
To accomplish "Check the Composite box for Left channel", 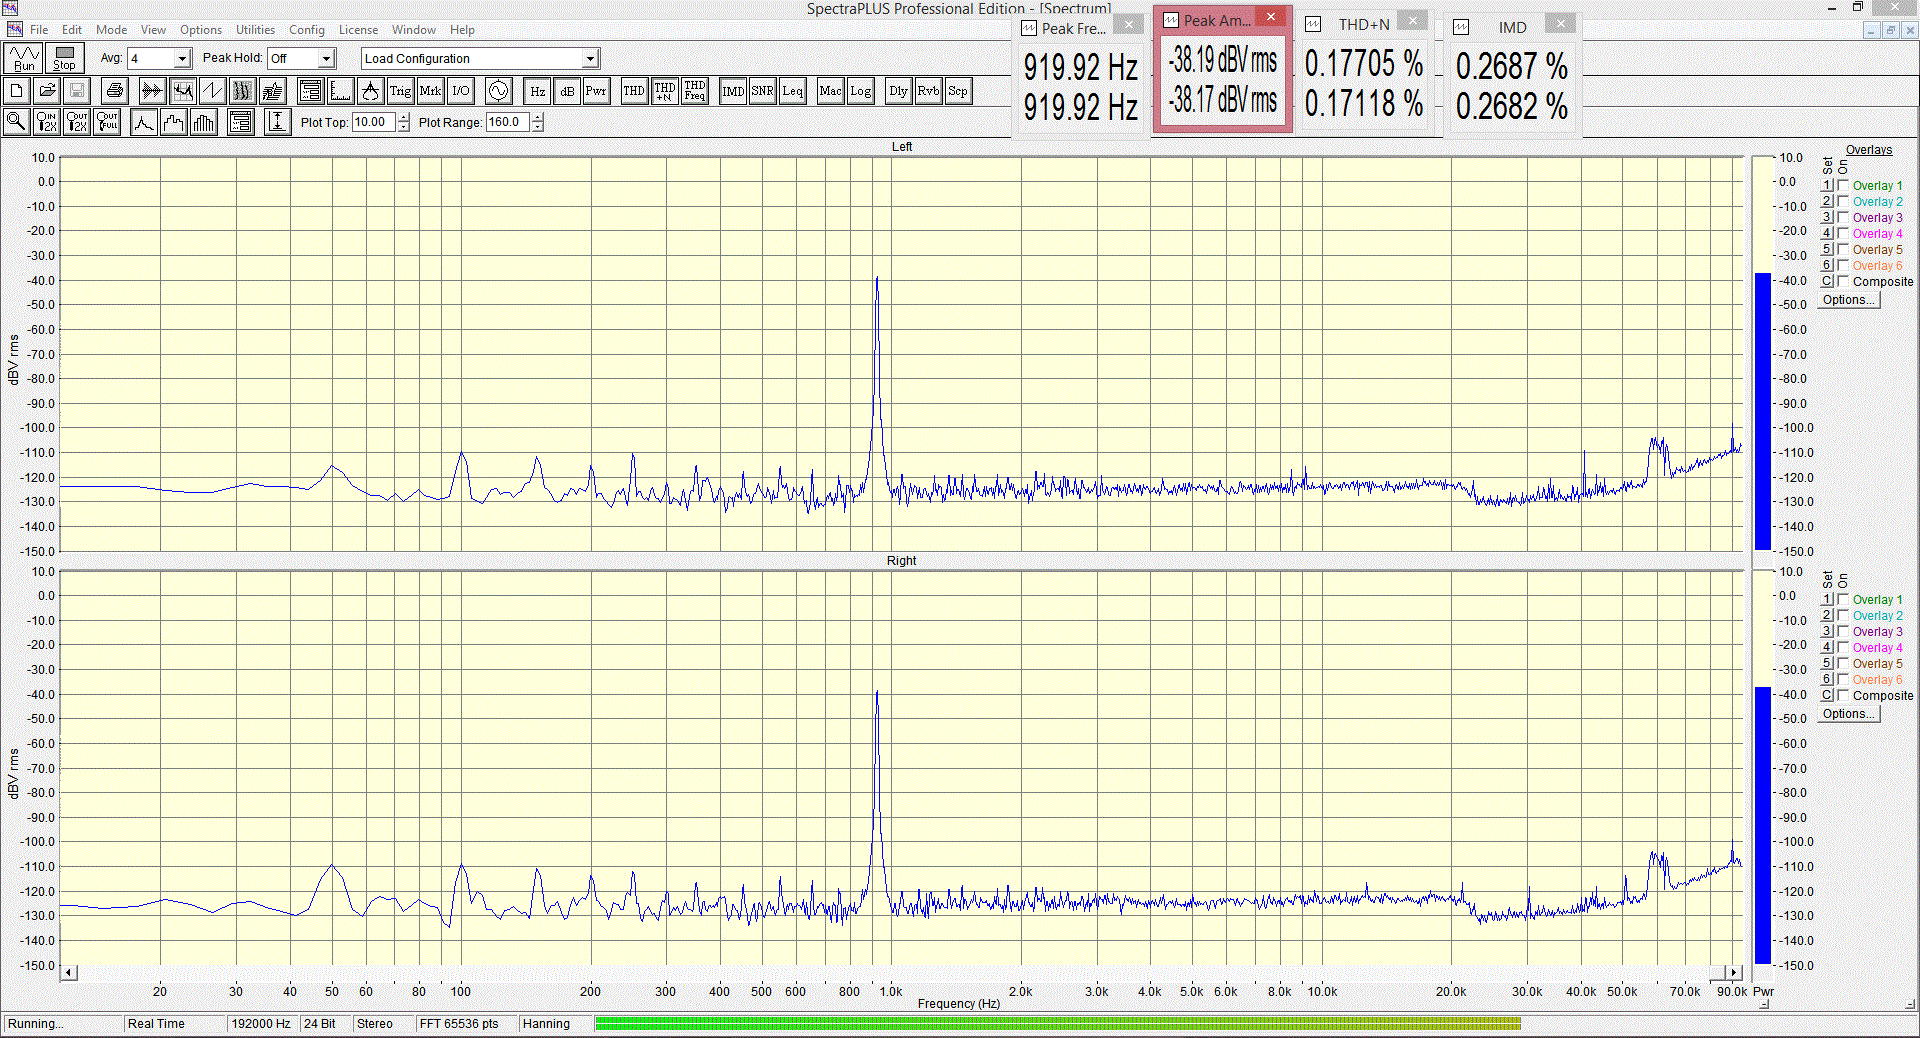I will pyautogui.click(x=1843, y=282).
